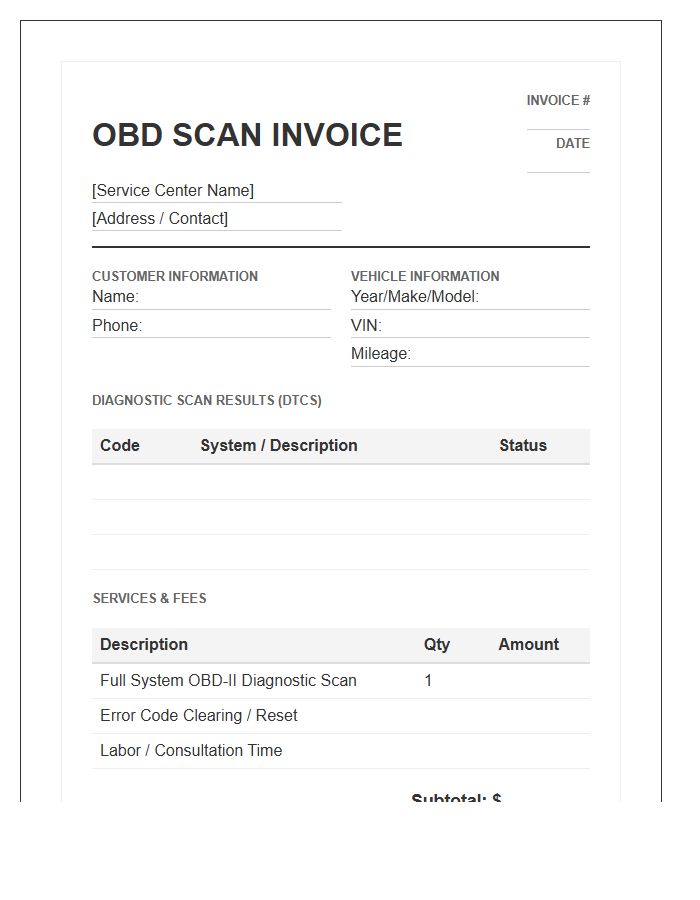
Task: Click the VEHICLE INFORMATION heading
Action: point(425,276)
